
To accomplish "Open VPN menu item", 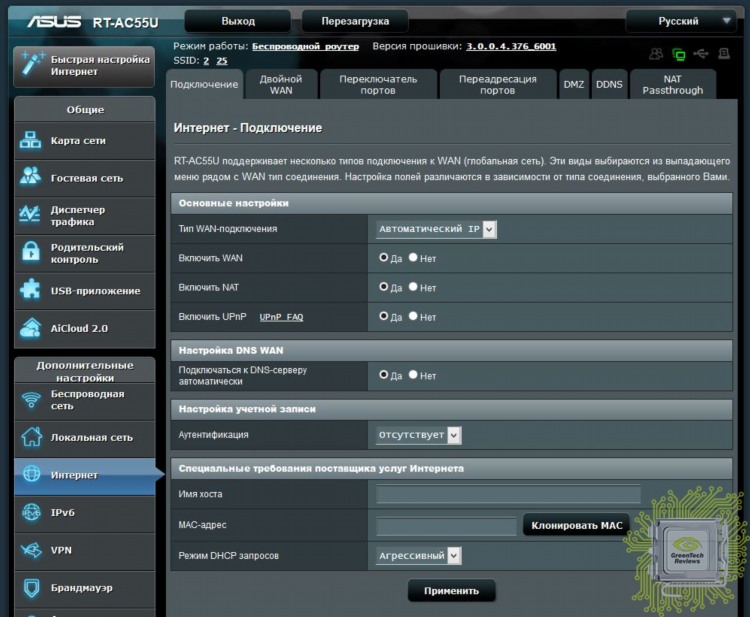I will 85,551.
